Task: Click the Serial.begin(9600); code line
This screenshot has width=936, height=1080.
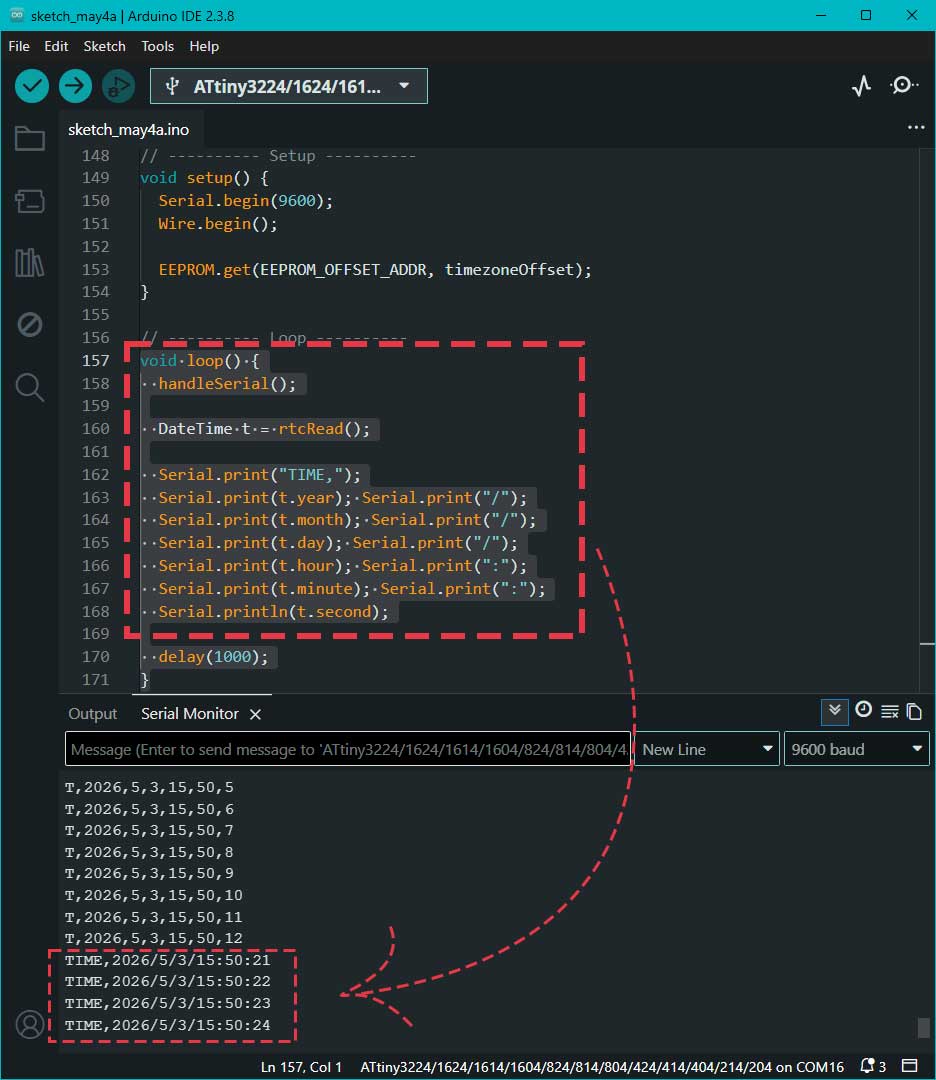Action: pos(245,200)
